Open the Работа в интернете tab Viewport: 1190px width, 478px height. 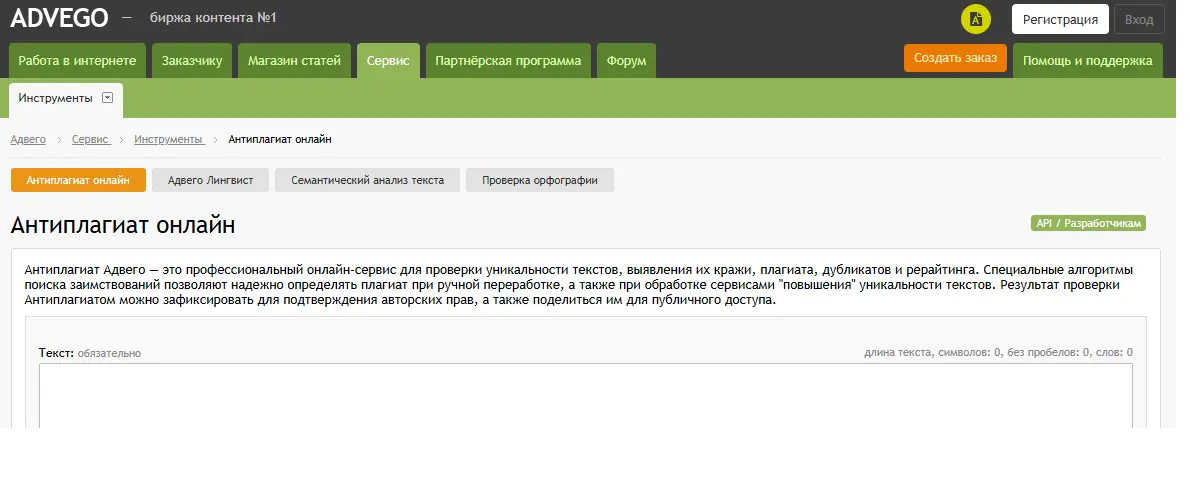click(77, 61)
